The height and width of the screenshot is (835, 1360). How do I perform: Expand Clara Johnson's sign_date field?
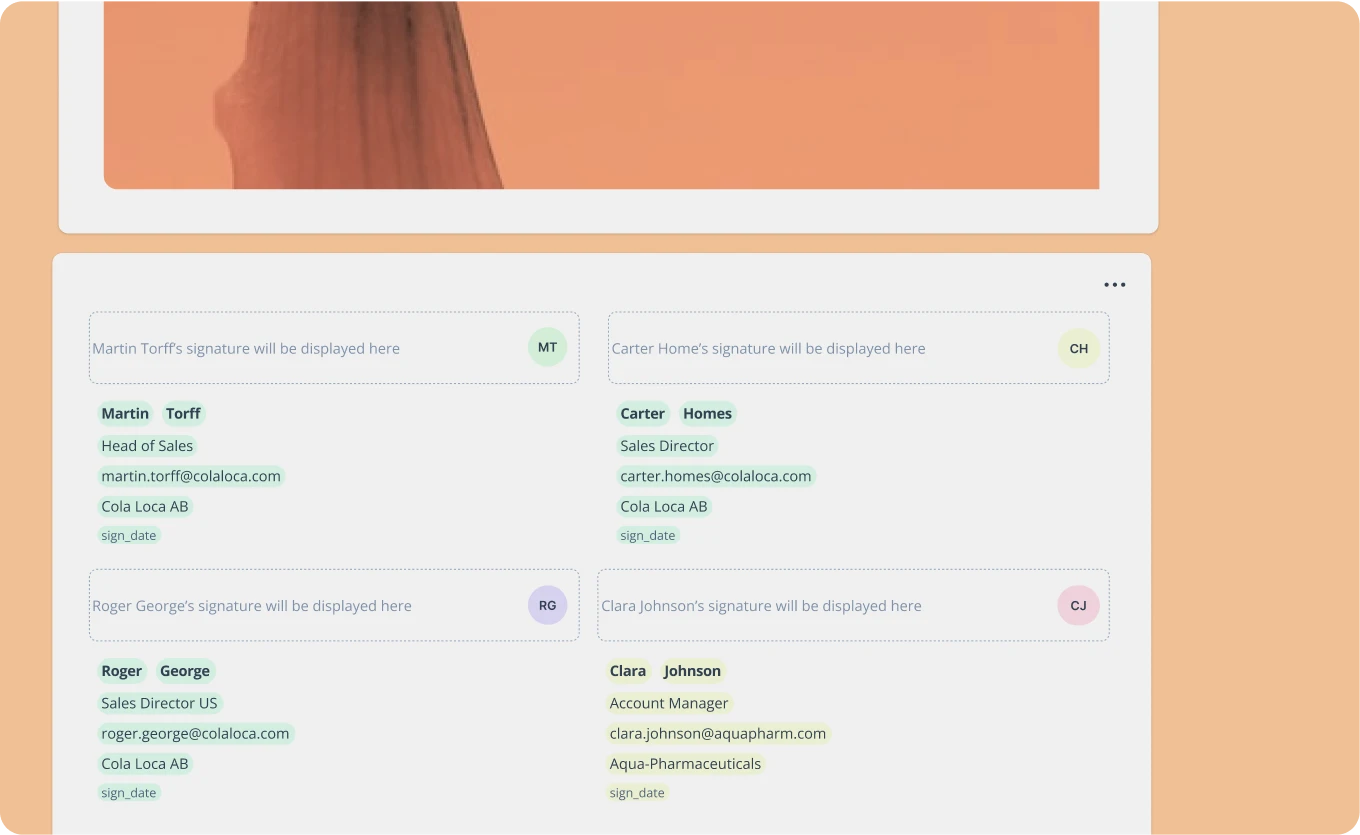(x=636, y=792)
